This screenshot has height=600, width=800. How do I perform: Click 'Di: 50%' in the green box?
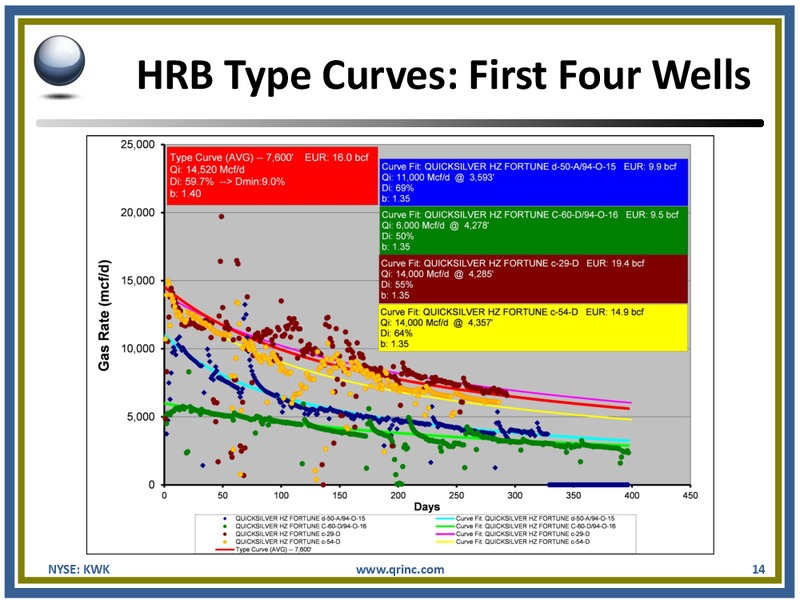(x=397, y=236)
